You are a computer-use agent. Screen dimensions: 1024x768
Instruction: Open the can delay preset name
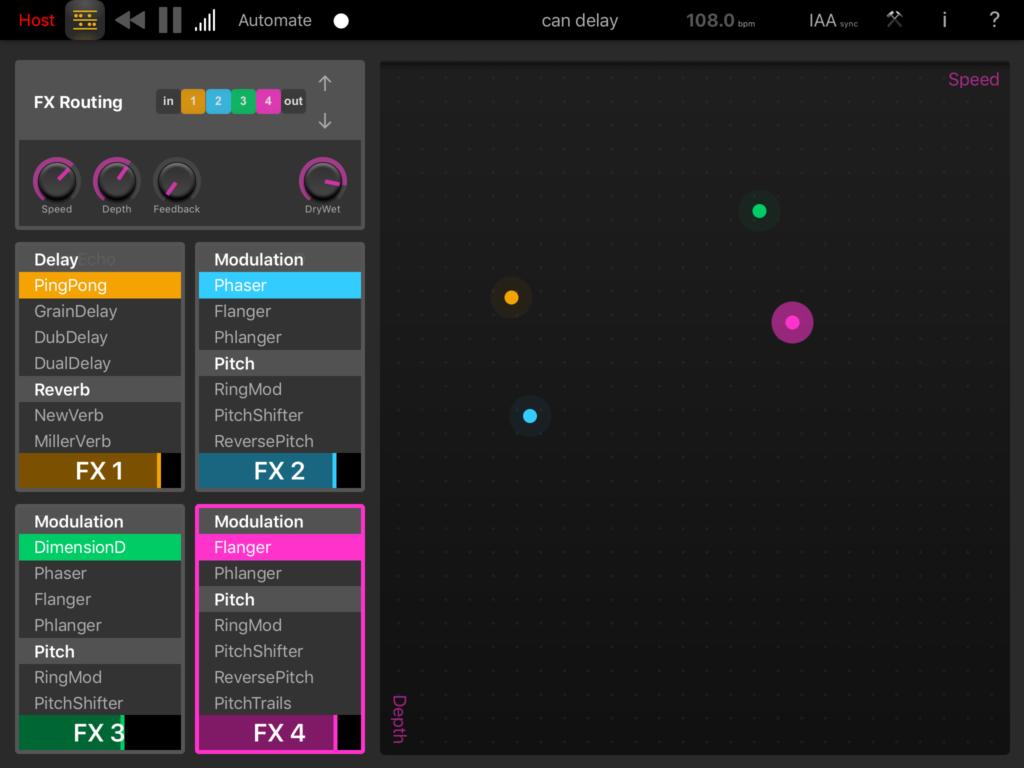579,21
